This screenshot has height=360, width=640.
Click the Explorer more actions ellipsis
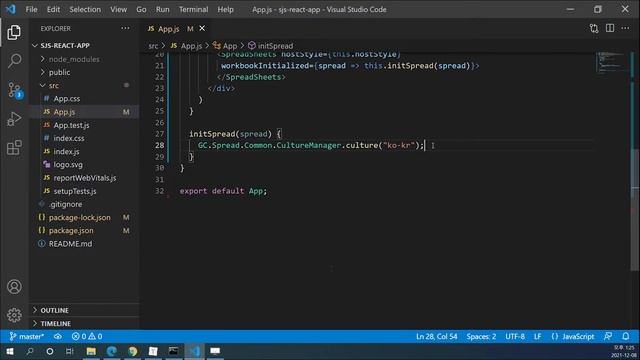click(125, 29)
